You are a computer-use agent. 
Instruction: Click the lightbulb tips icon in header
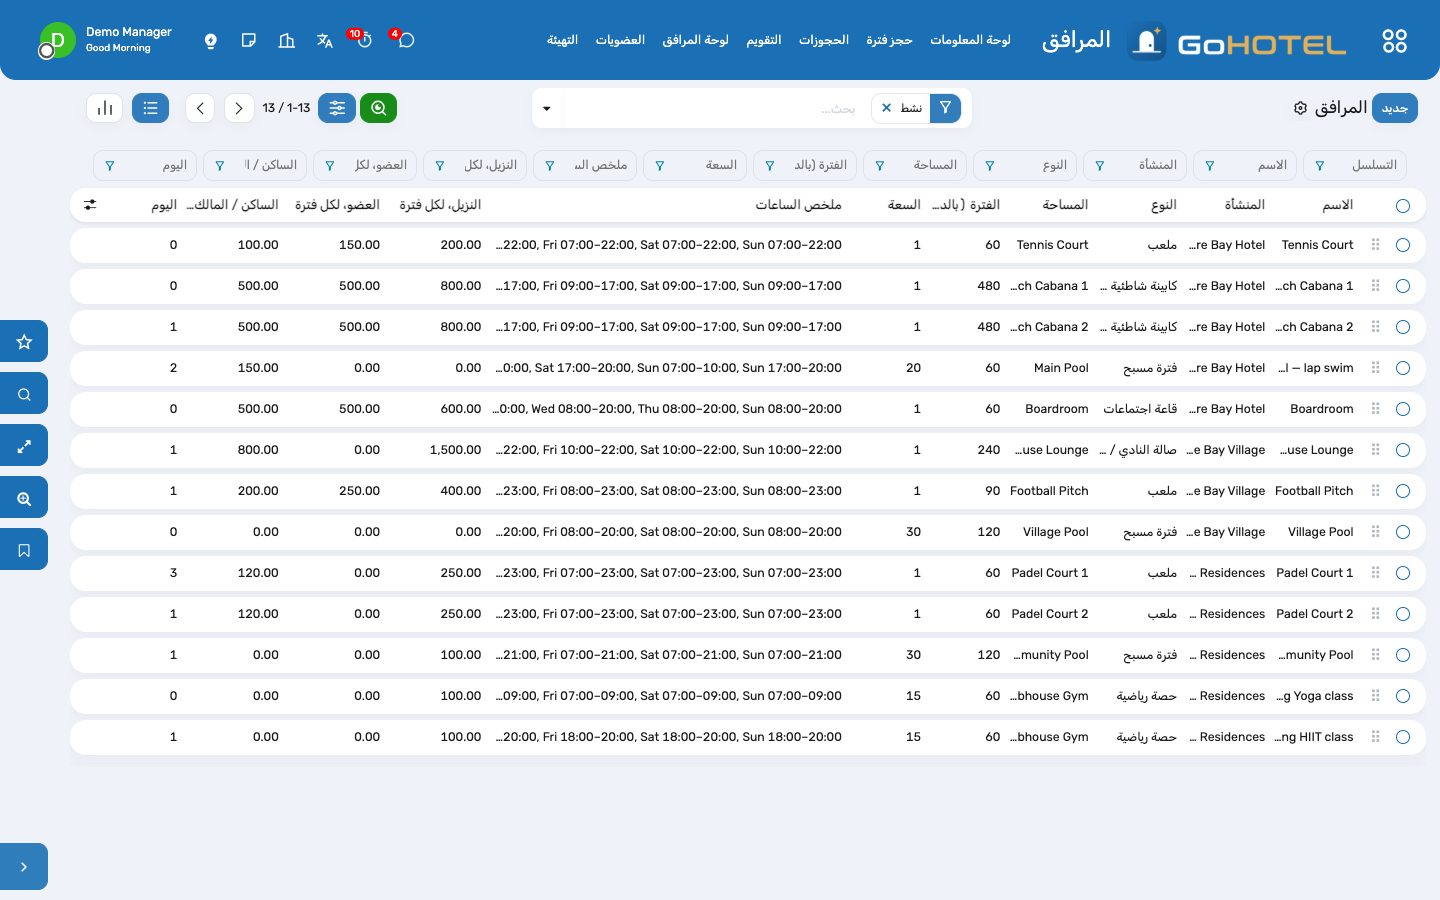coord(210,40)
